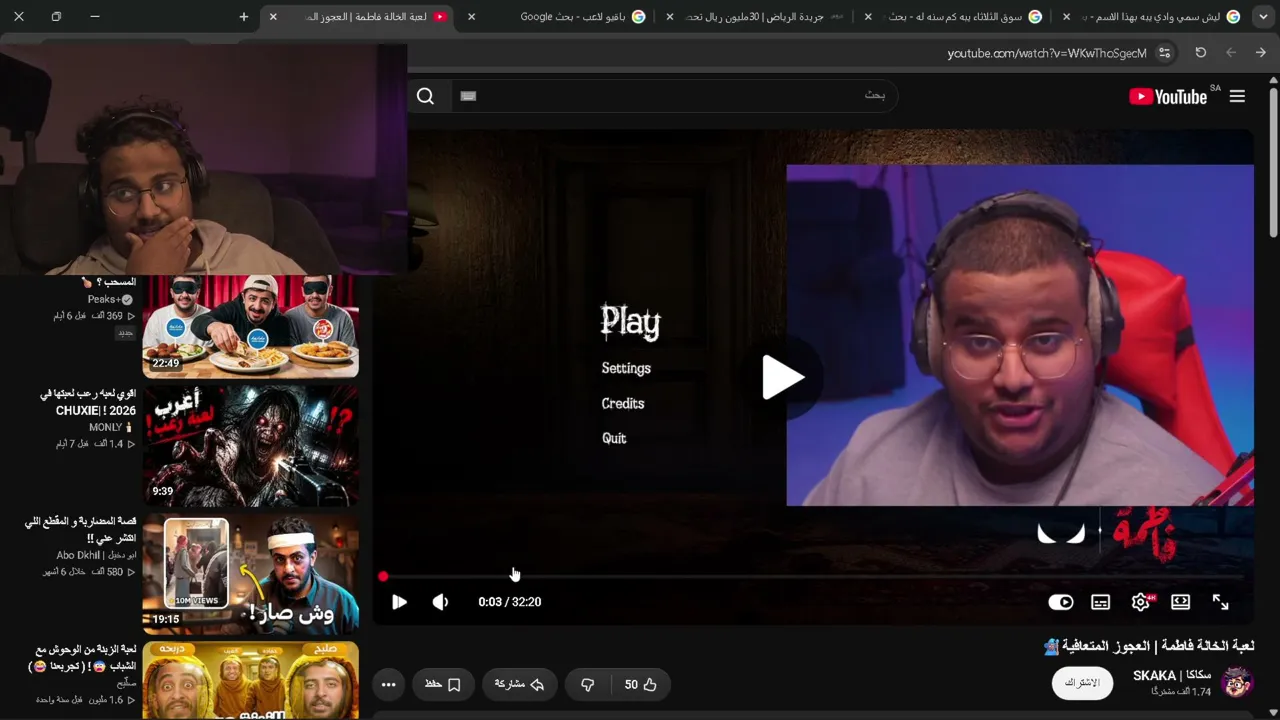The image size is (1280, 720).
Task: Share the video using مشاركة button
Action: click(x=519, y=685)
